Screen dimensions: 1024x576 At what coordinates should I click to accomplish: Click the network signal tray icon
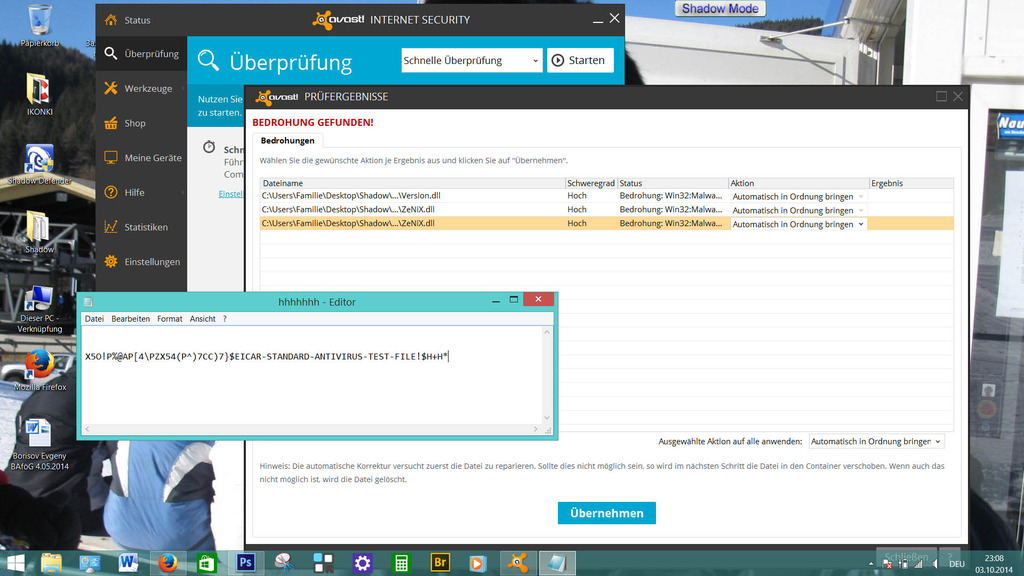tap(919, 564)
